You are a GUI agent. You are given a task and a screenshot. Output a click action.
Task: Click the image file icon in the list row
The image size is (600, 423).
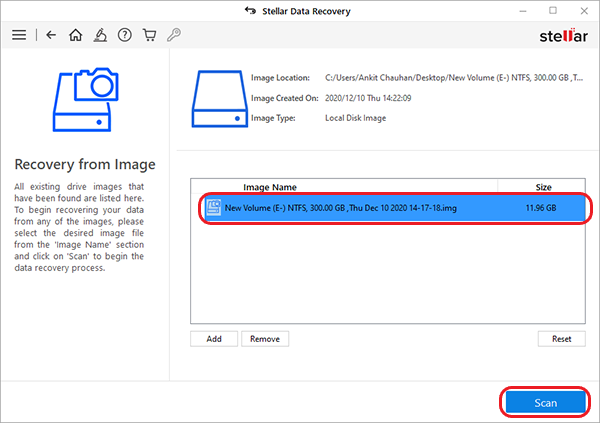coord(213,208)
